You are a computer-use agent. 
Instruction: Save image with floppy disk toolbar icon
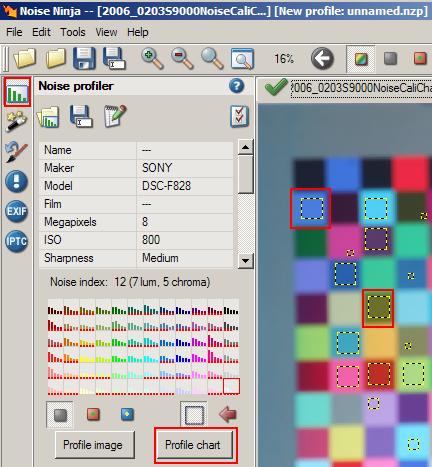pos(84,58)
